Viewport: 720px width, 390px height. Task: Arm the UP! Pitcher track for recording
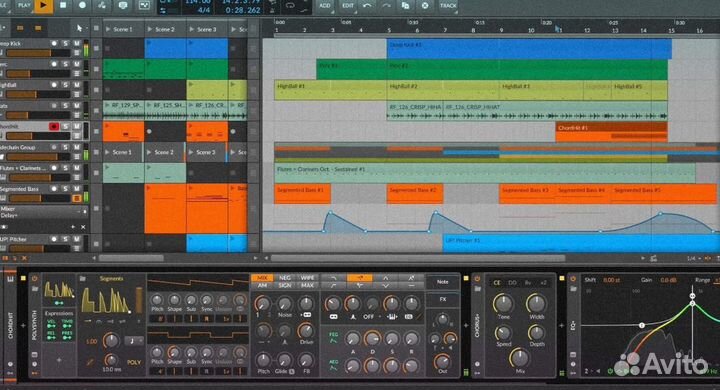pos(54,239)
